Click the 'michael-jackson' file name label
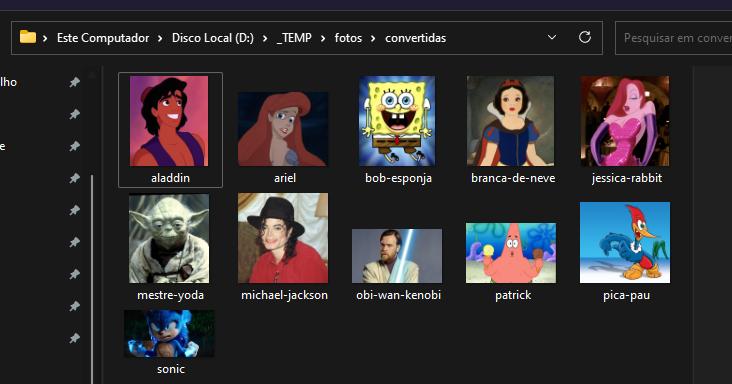The image size is (732, 384). 284,295
